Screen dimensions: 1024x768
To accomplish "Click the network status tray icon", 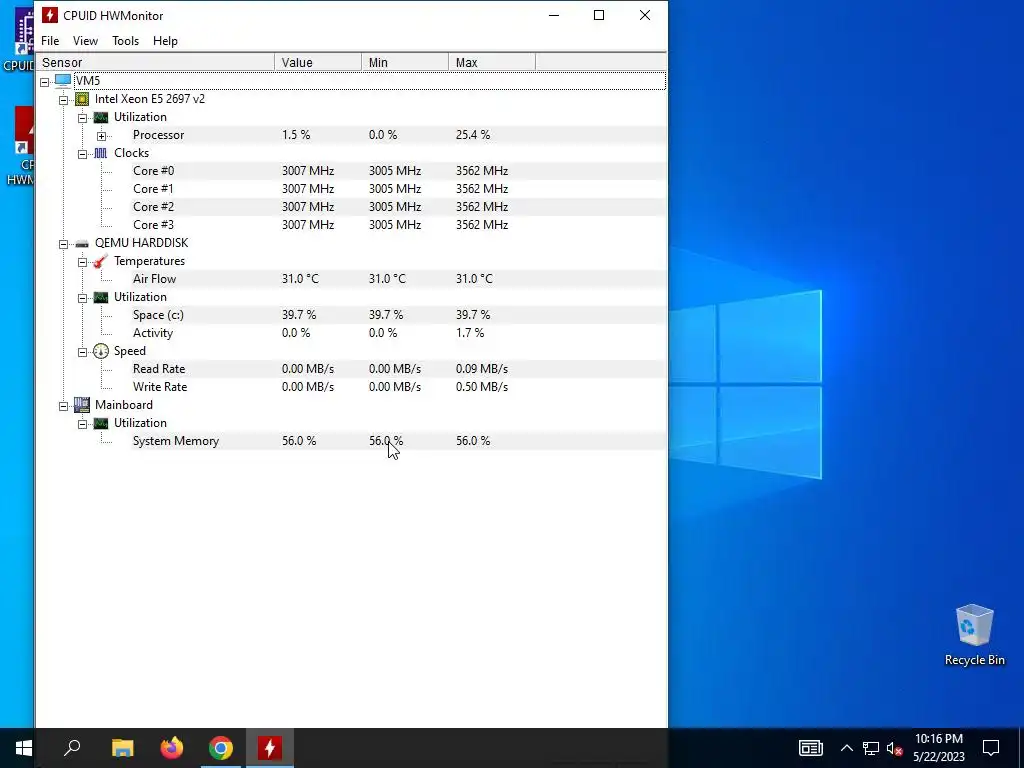I will click(x=871, y=748).
